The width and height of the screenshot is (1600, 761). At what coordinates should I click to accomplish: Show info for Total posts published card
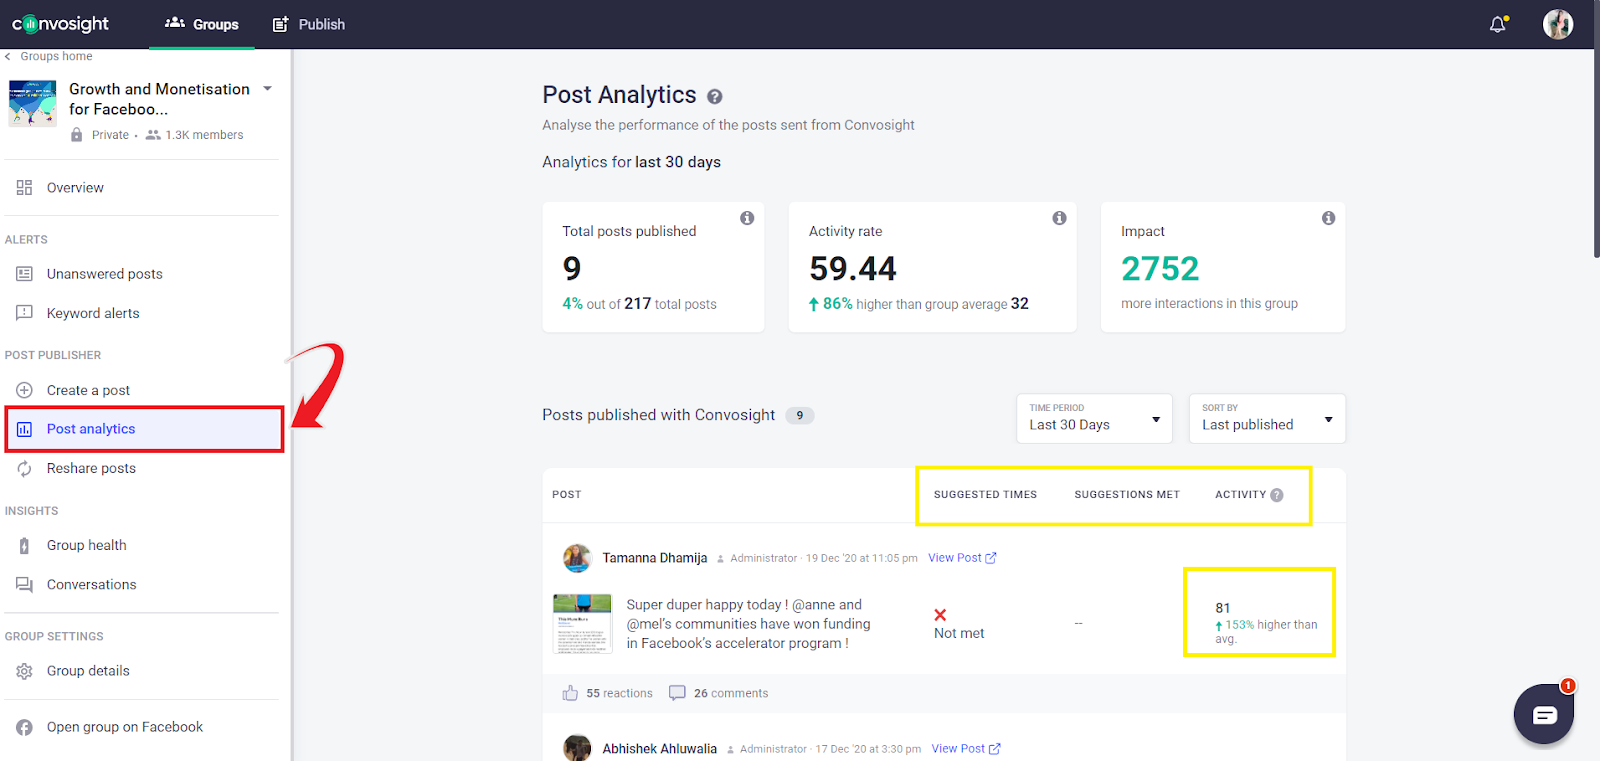[747, 218]
